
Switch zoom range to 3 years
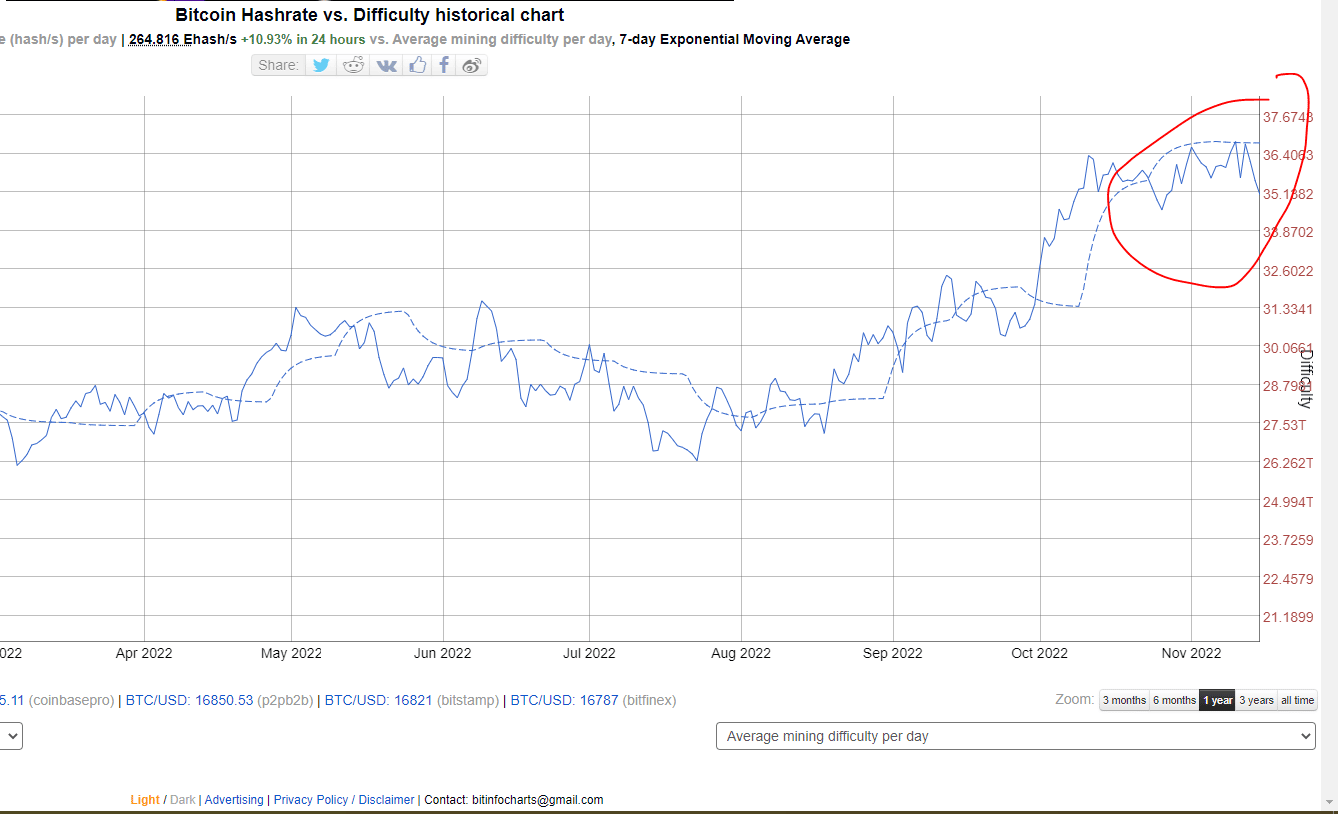[x=1256, y=700]
